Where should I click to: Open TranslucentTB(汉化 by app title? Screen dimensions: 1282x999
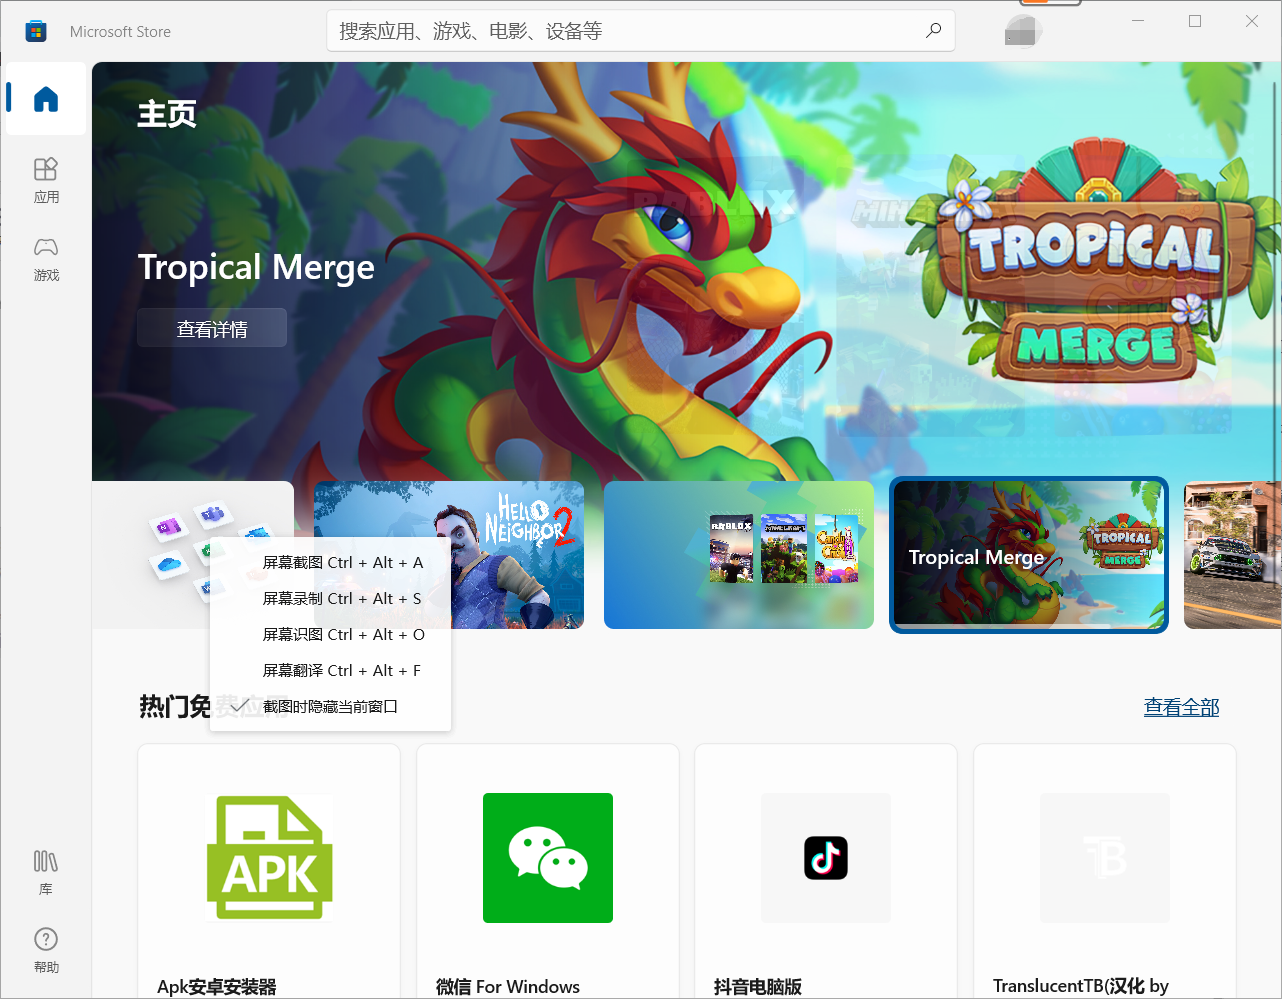pyautogui.click(x=1081, y=986)
